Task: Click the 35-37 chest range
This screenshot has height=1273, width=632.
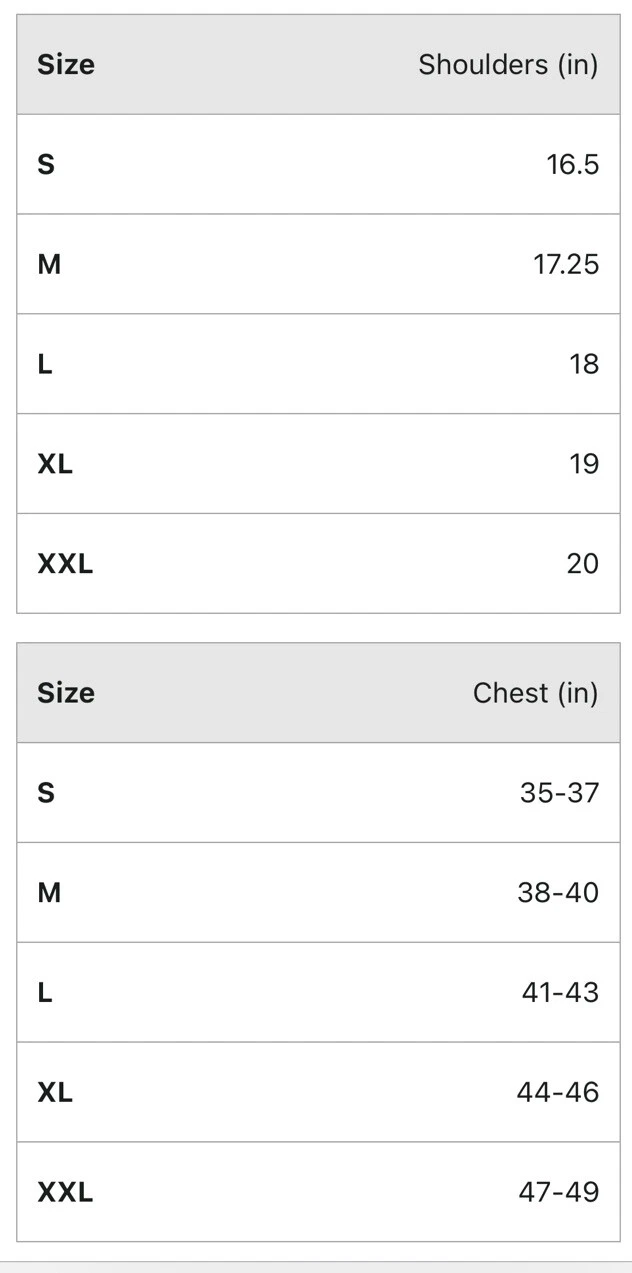Action: [559, 793]
